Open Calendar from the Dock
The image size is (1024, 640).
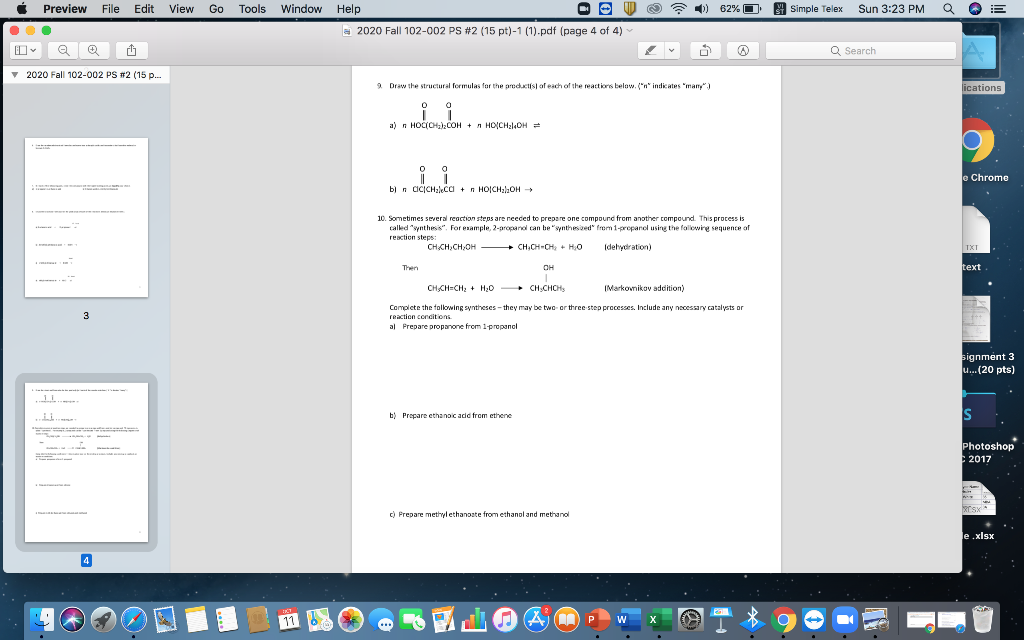(289, 619)
